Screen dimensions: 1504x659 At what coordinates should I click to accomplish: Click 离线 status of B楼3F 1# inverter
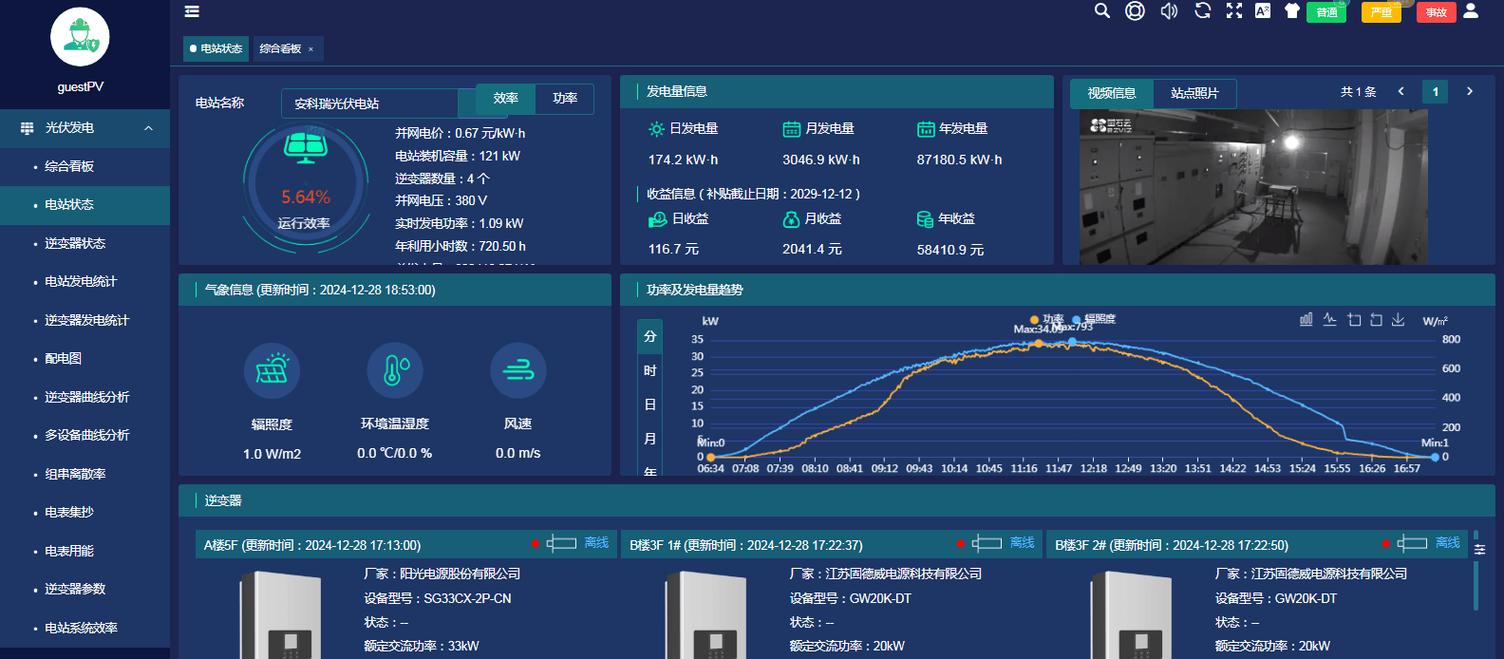[x=1022, y=543]
